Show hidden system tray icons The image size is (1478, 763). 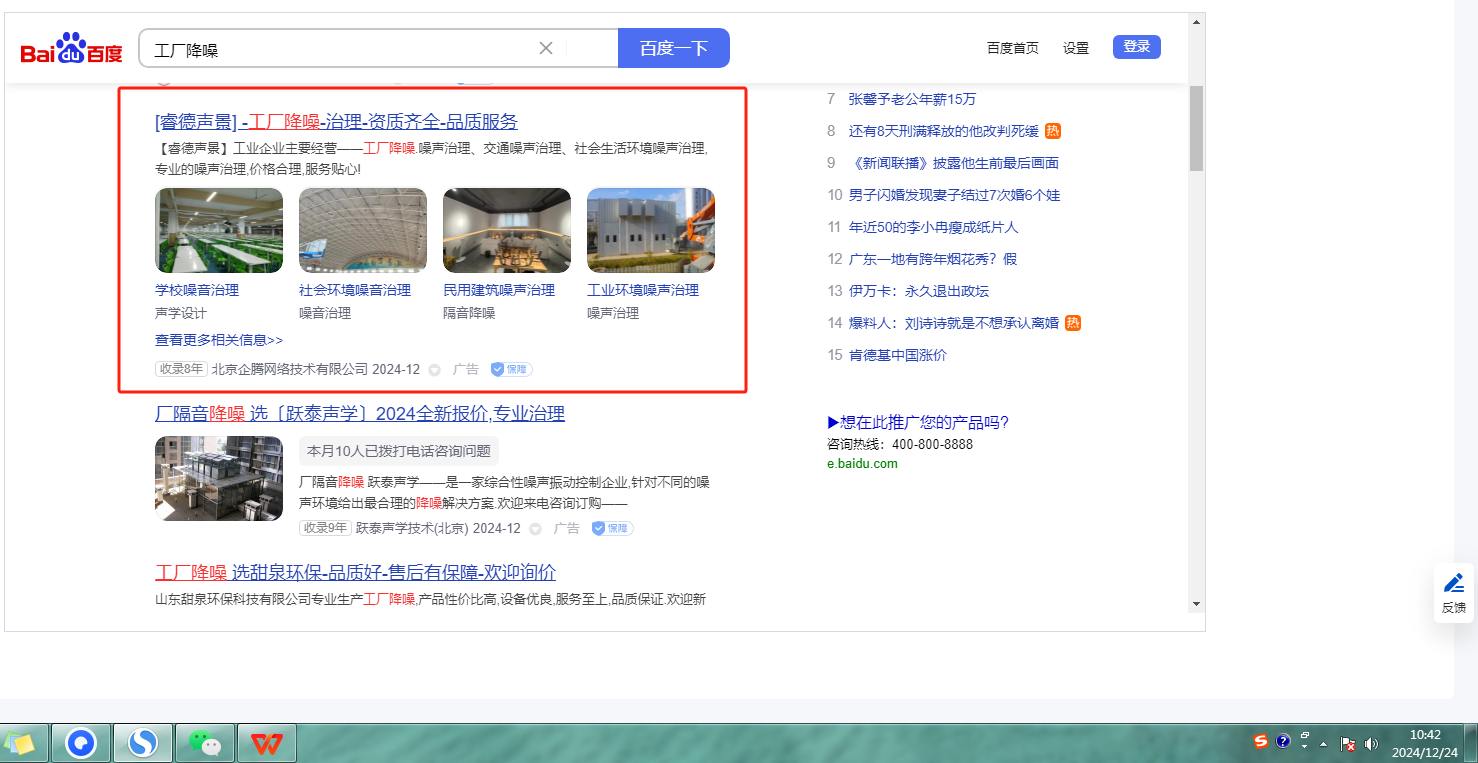(1324, 744)
